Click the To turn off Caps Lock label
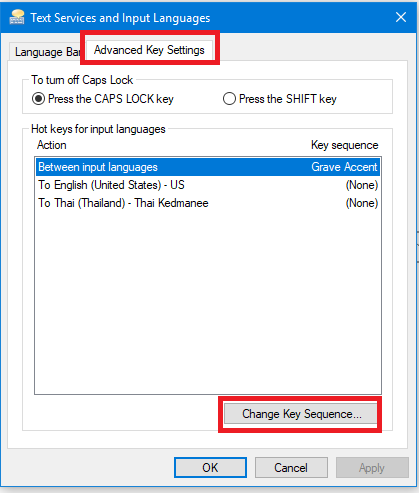Viewport: 419px width, 493px height. pyautogui.click(x=82, y=80)
